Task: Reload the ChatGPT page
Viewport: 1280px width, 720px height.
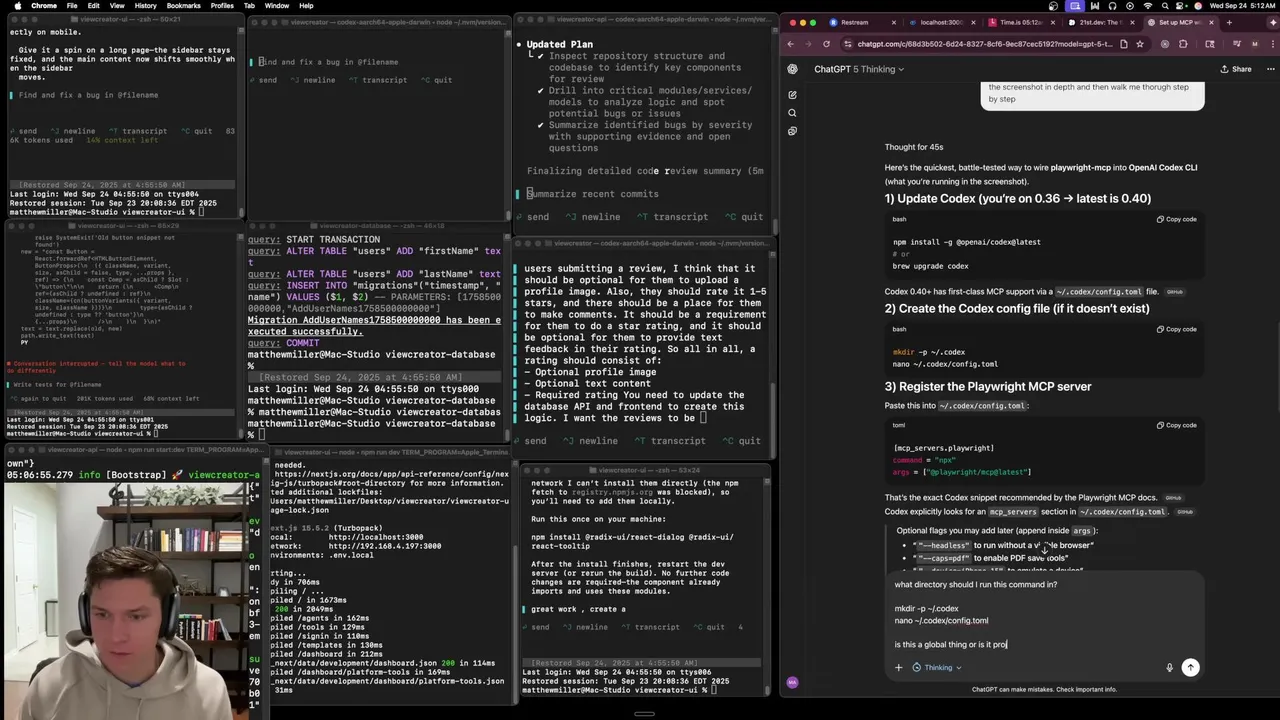Action: 826,44
